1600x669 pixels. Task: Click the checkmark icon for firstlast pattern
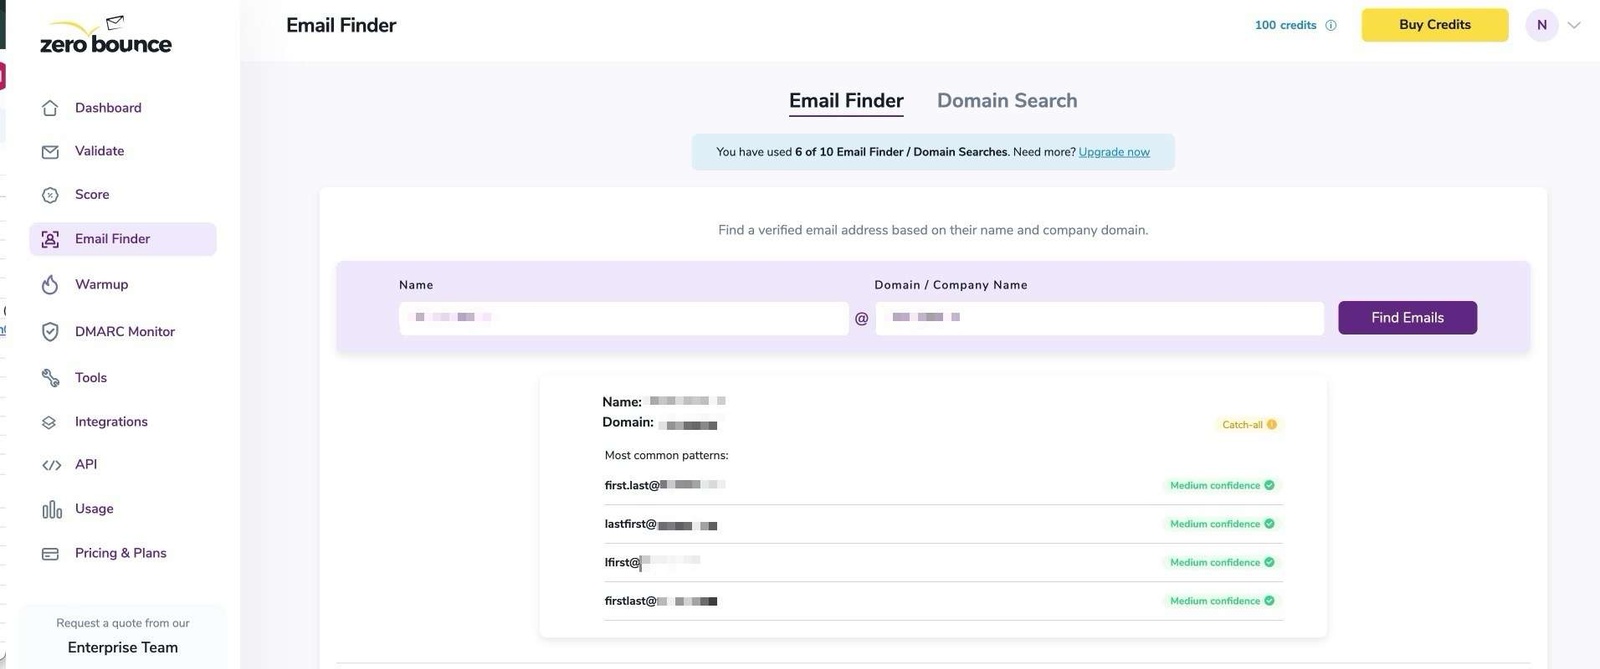(x=1270, y=601)
